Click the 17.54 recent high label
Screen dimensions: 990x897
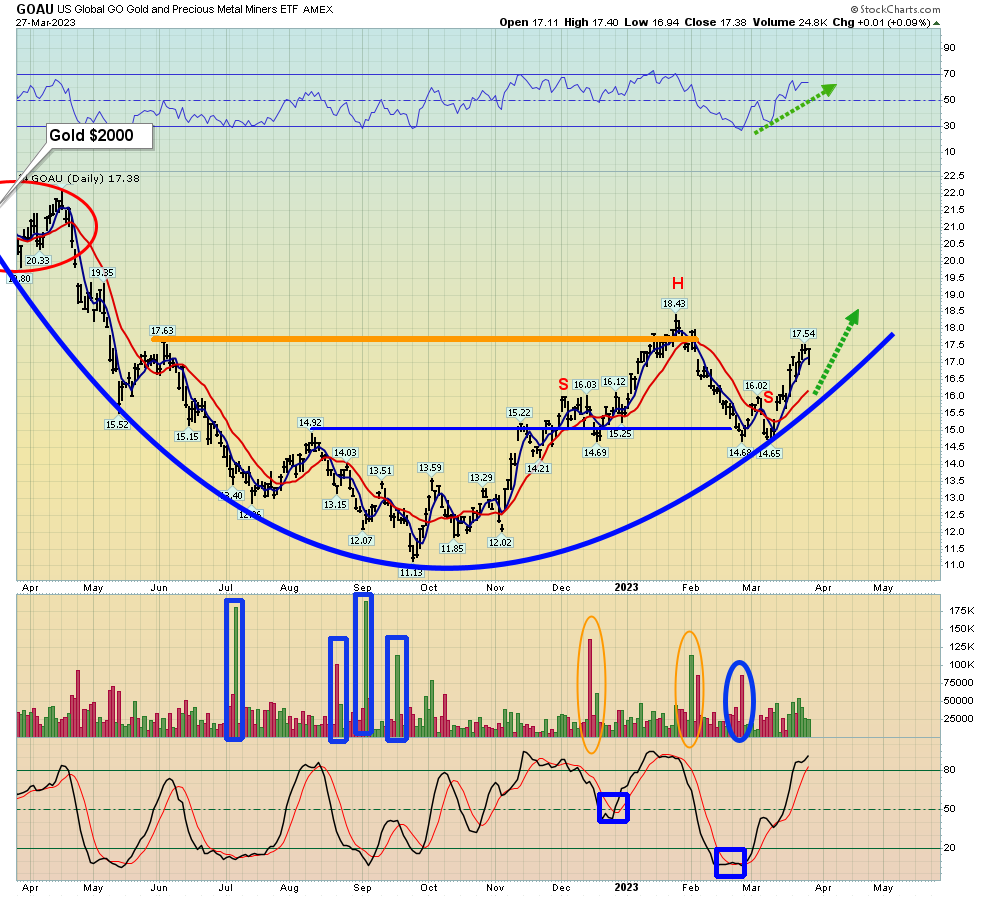804,333
